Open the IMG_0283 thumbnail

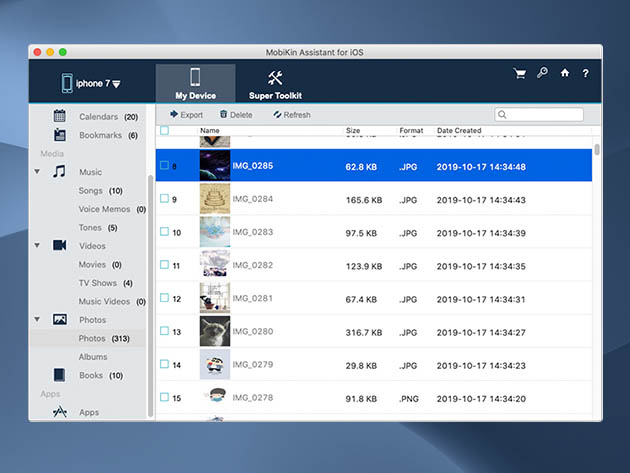(x=215, y=232)
